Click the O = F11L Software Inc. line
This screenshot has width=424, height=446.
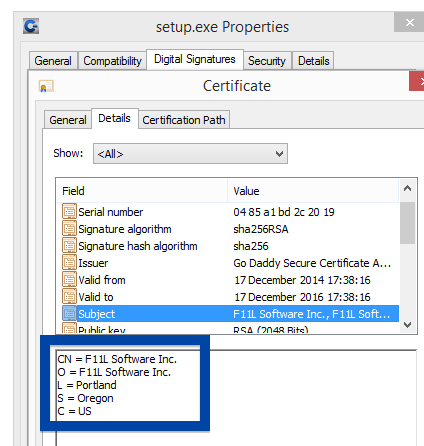click(114, 372)
